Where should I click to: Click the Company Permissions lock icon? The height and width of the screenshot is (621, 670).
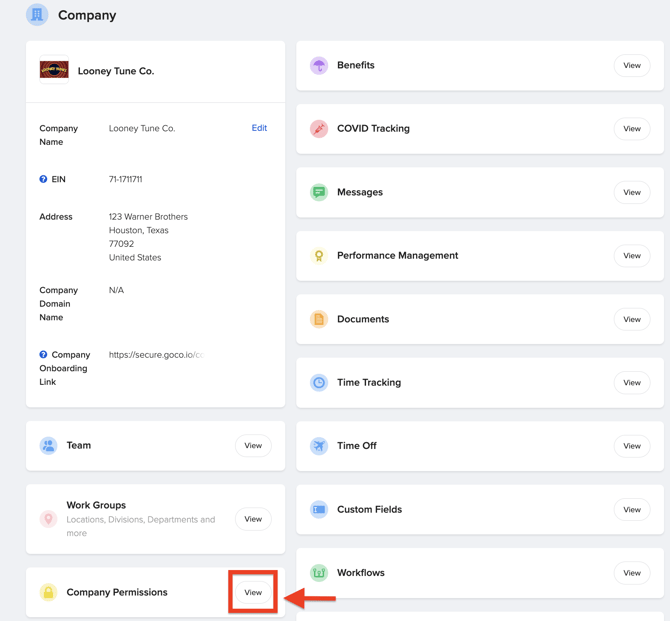tap(48, 592)
